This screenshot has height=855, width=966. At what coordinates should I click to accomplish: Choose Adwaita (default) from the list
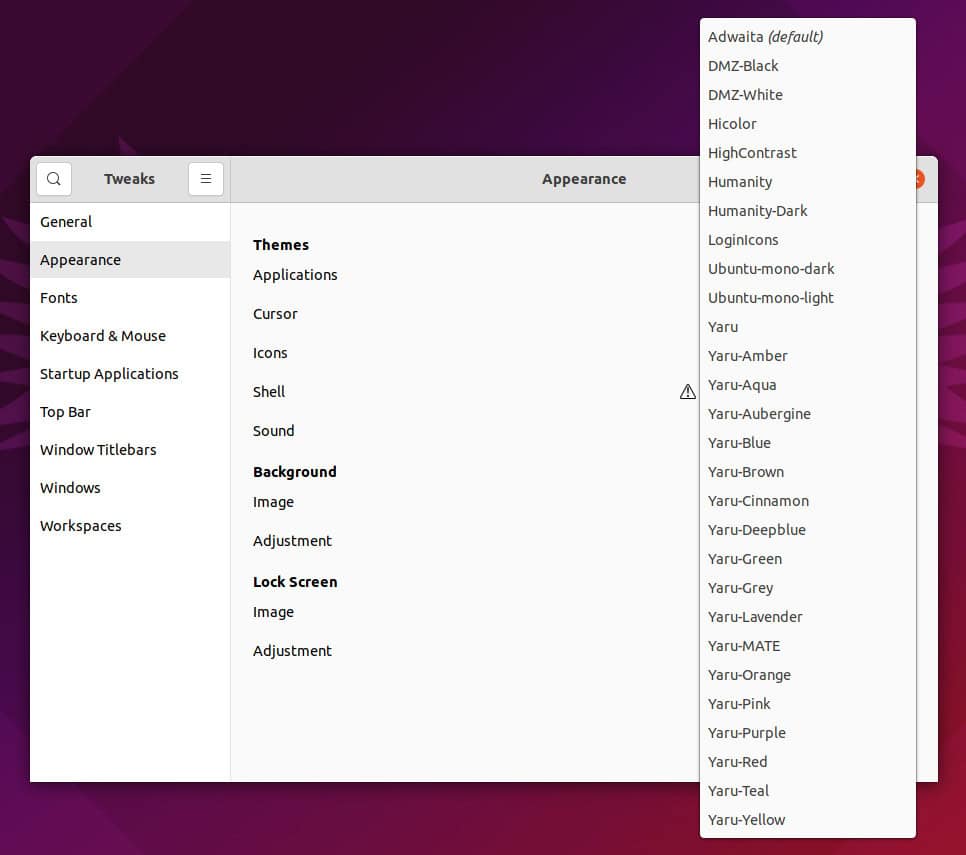point(808,37)
